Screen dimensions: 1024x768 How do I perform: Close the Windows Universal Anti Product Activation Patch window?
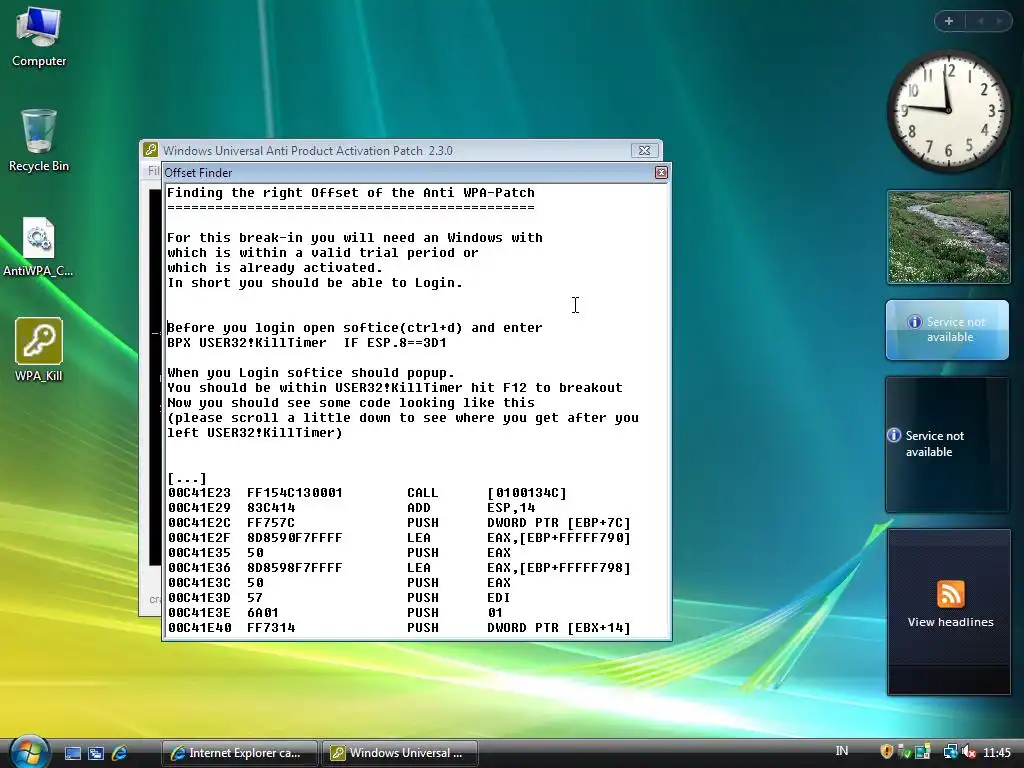click(644, 150)
